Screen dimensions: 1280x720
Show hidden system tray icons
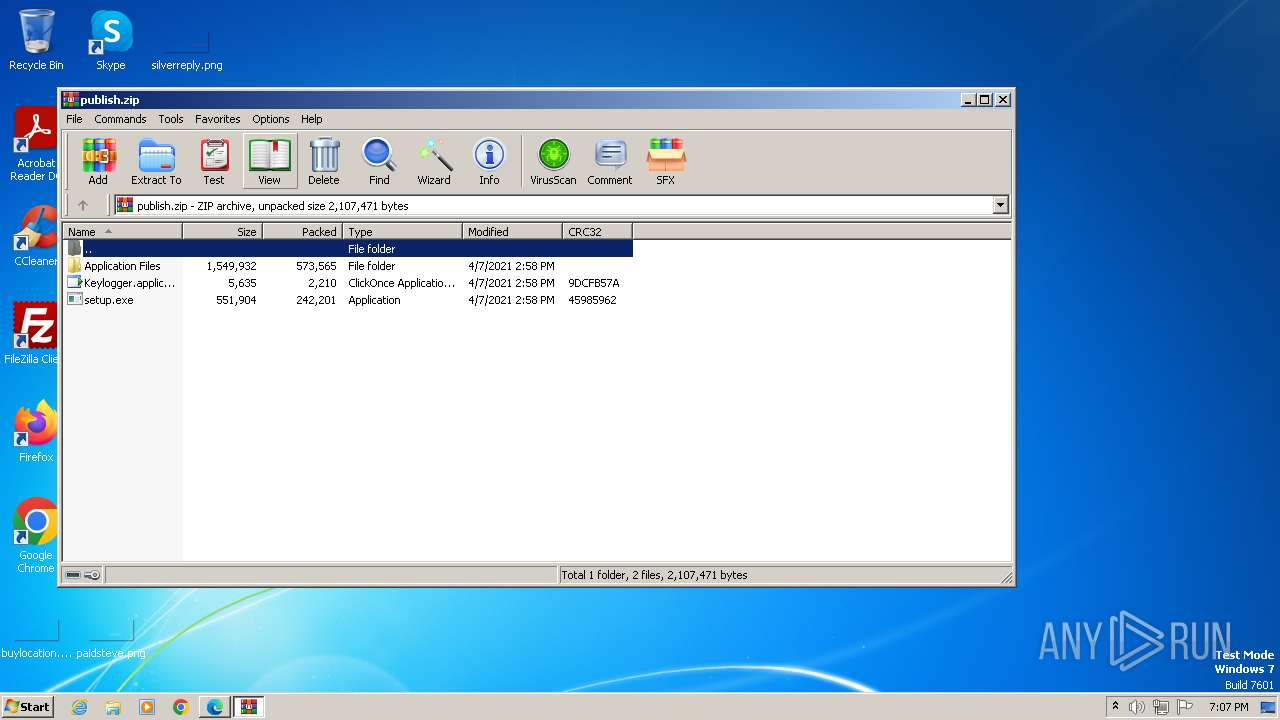click(1115, 706)
